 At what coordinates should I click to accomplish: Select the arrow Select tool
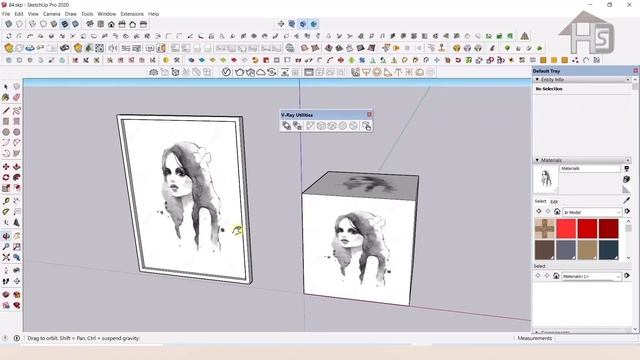coord(6,87)
